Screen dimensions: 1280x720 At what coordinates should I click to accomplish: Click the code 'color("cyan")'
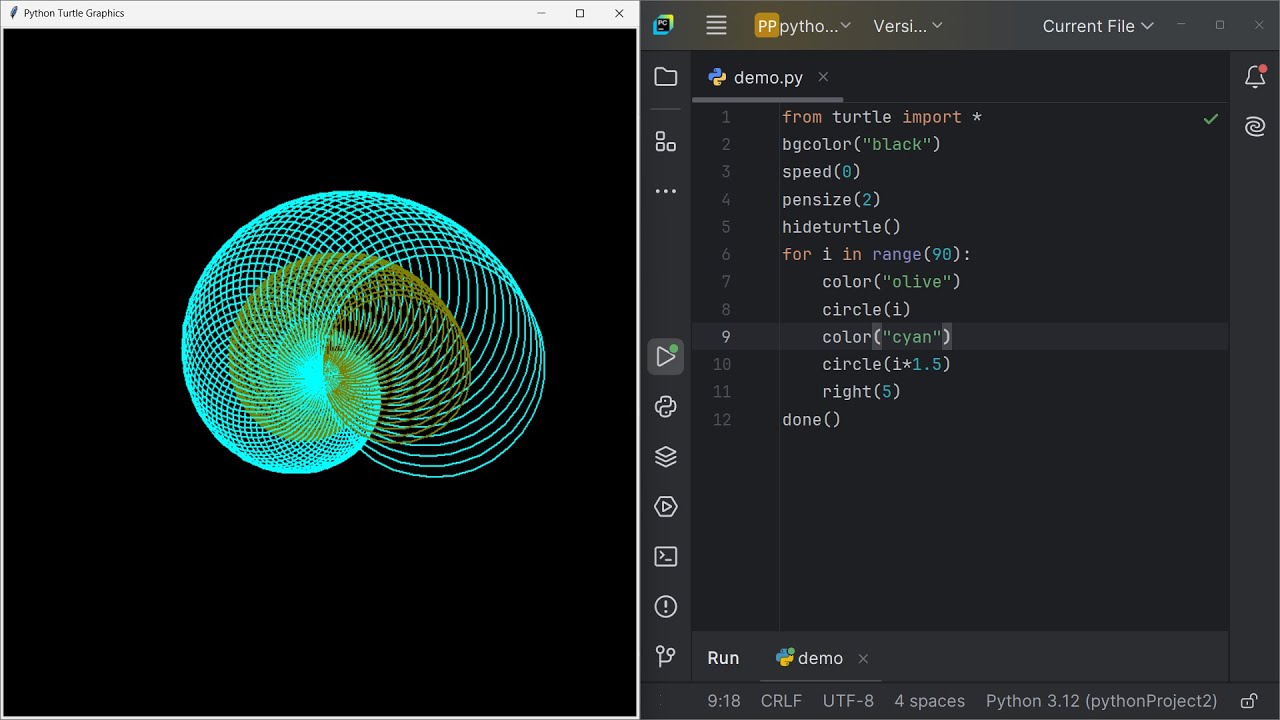tap(887, 337)
